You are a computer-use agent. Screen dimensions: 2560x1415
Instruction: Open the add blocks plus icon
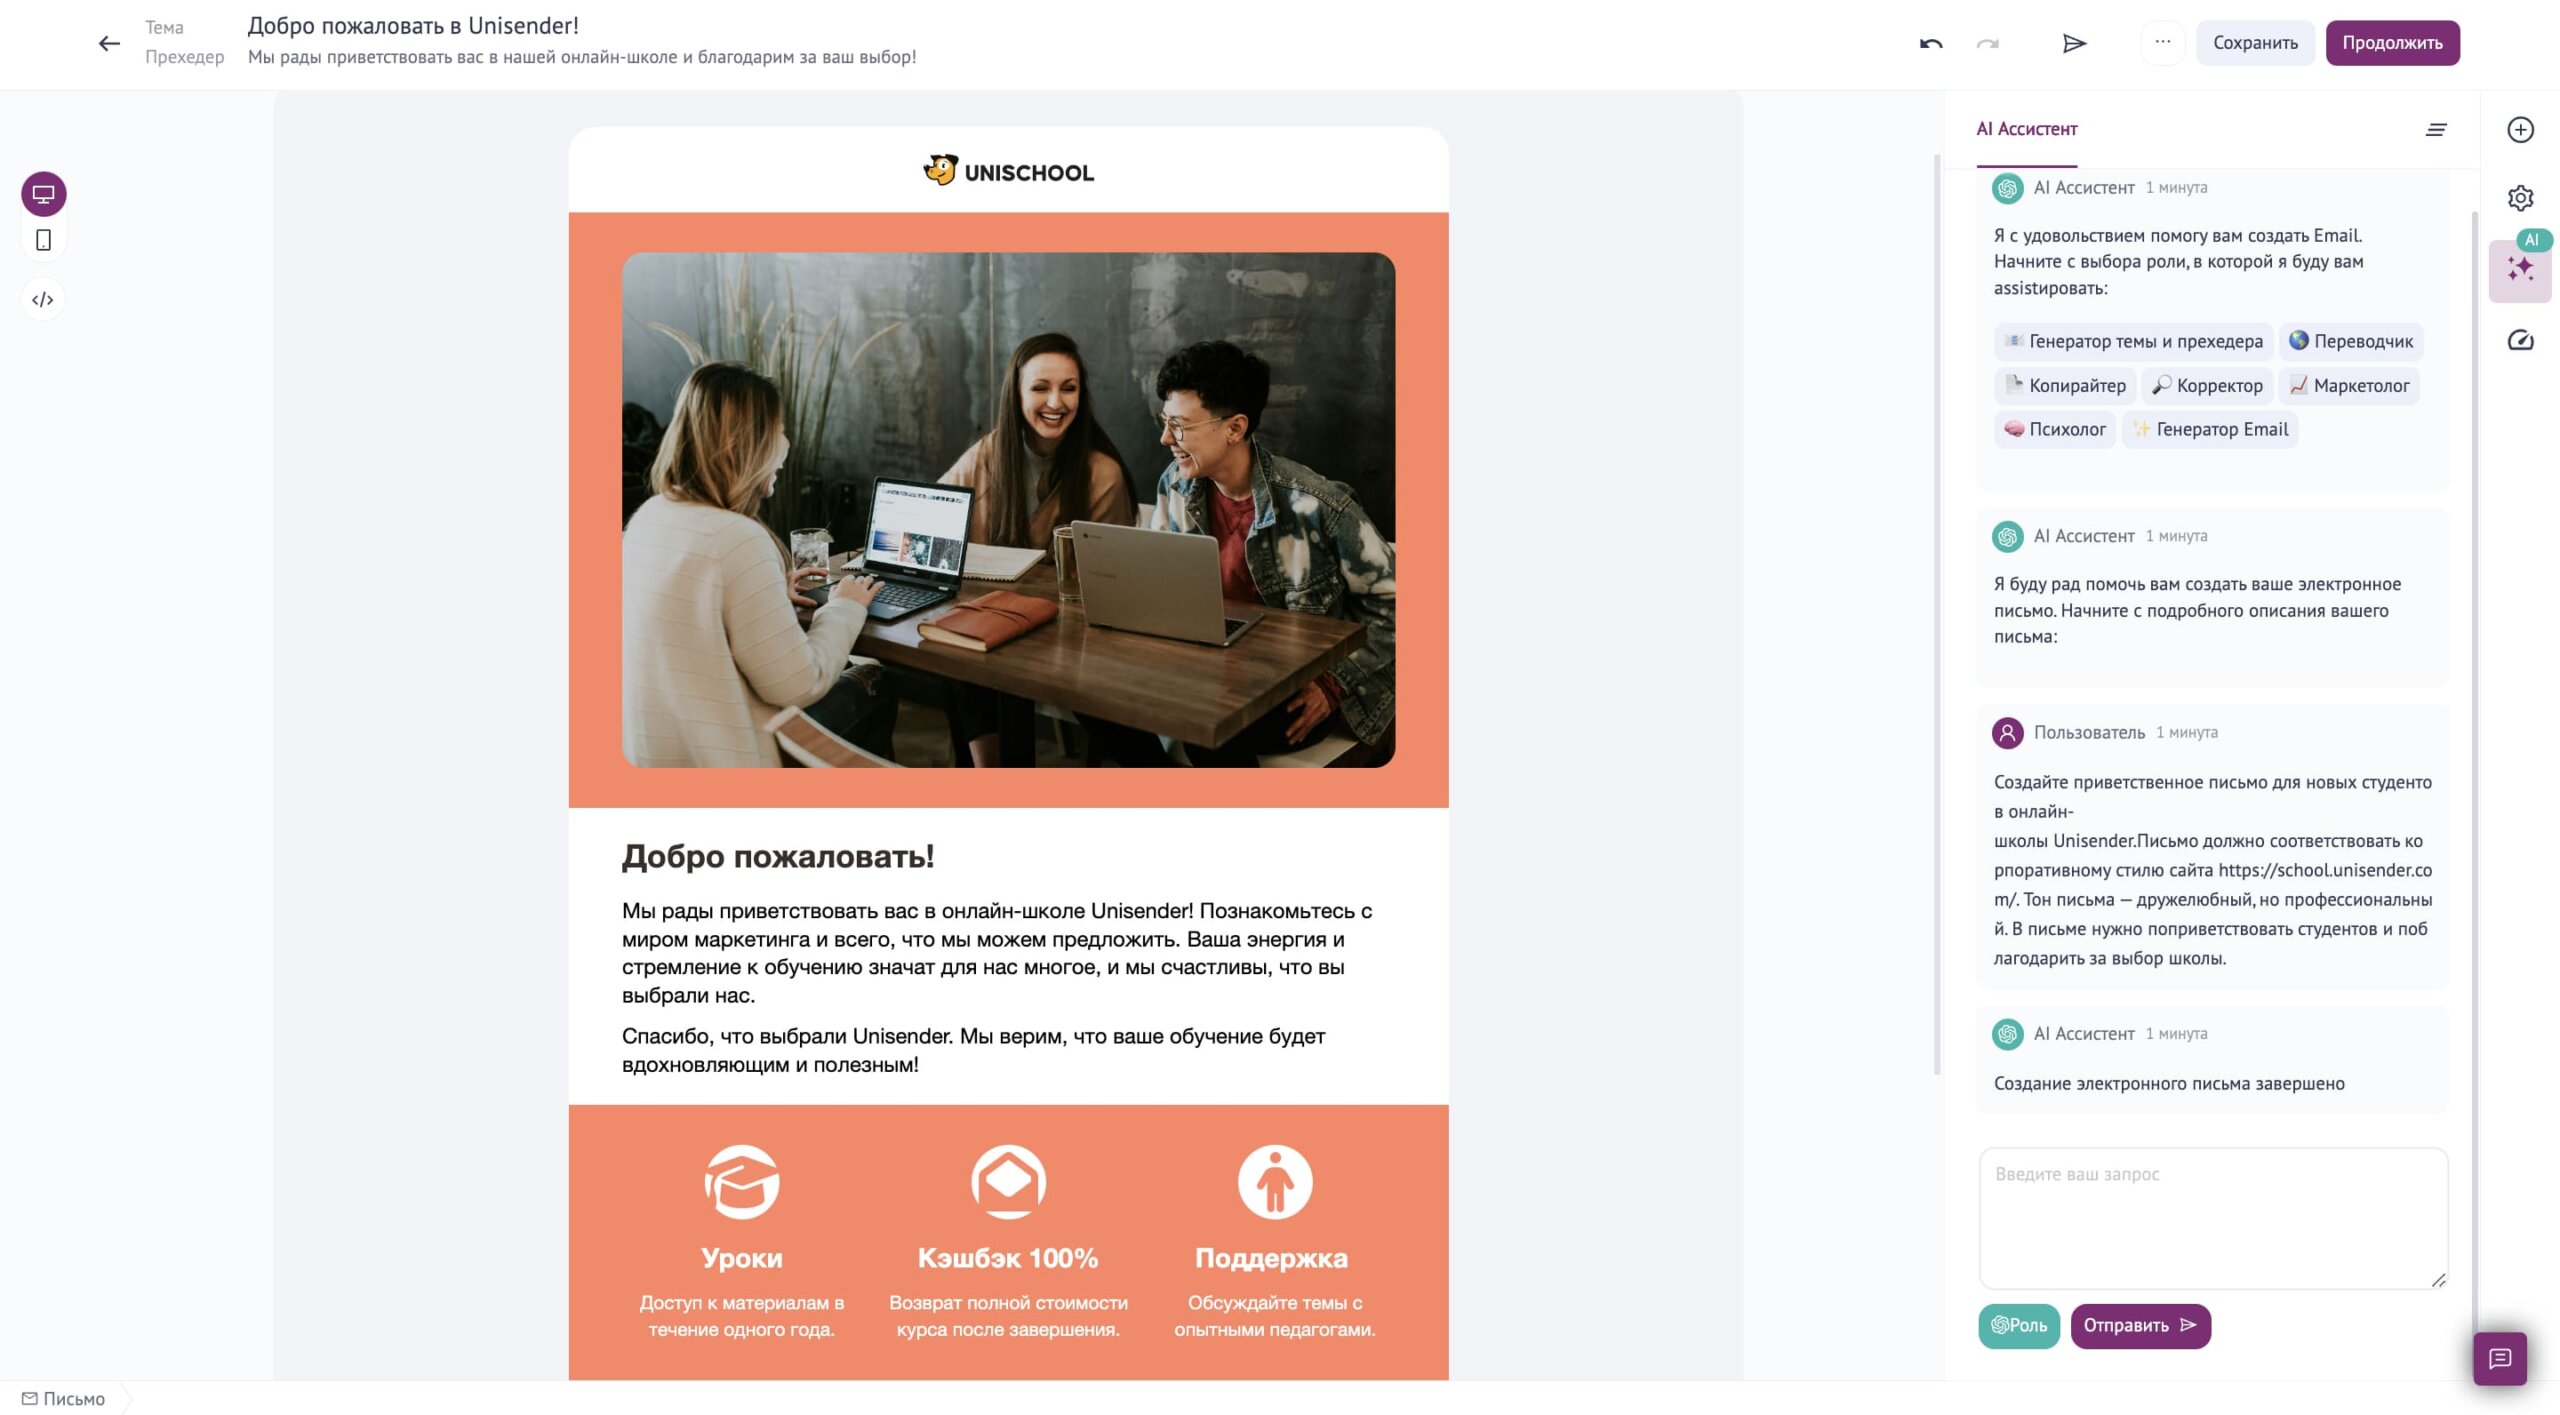[x=2519, y=130]
